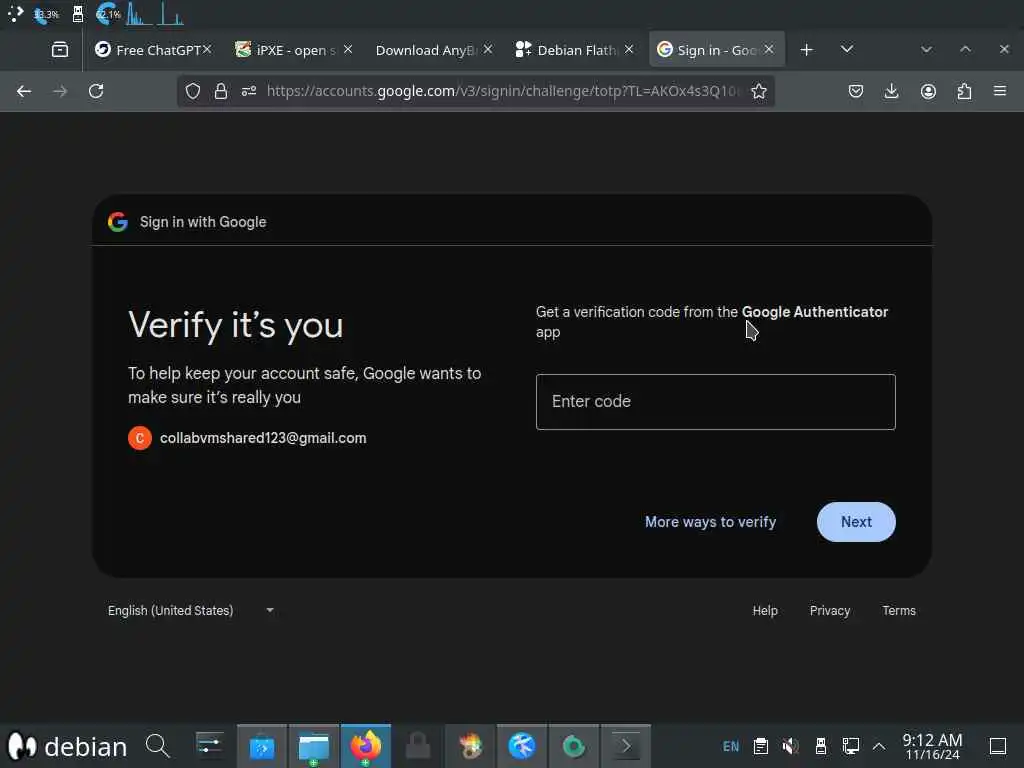Open the green circular app in taskbar
The height and width of the screenshot is (768, 1024).
(x=573, y=746)
